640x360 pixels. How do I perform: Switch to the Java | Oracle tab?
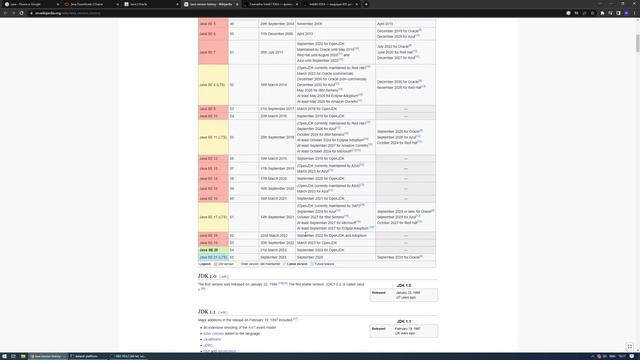[x=151, y=4]
